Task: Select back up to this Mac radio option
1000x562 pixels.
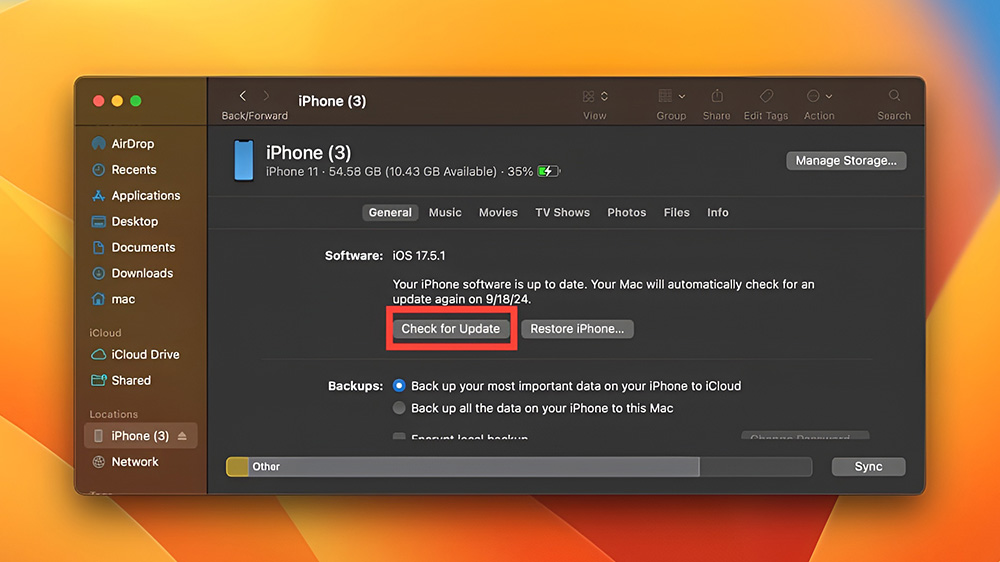Action: pyautogui.click(x=399, y=408)
